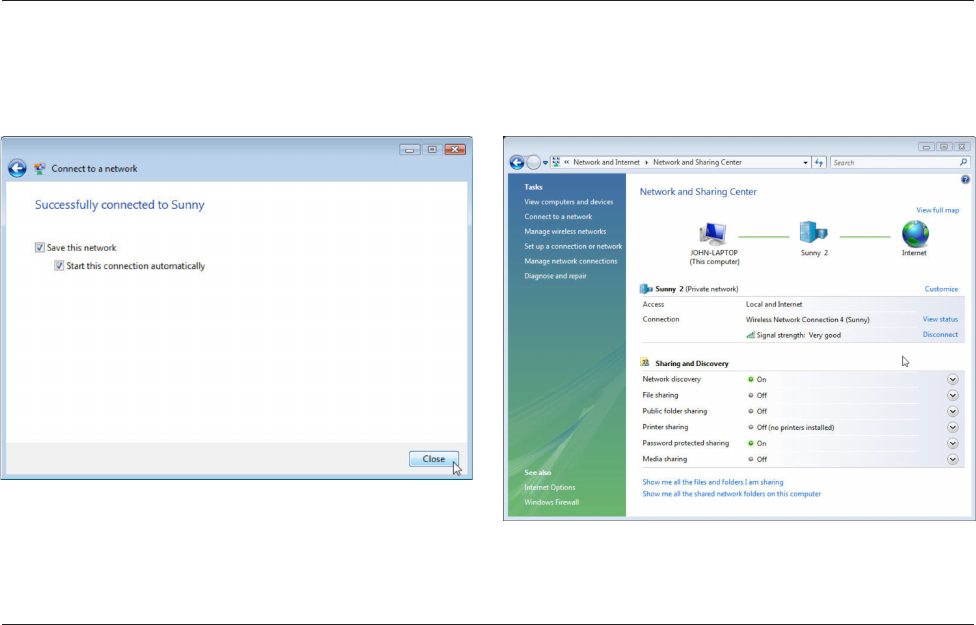Screen dimensions: 976x625
Task: Open Diagnose and repair task
Action: pyautogui.click(x=555, y=276)
